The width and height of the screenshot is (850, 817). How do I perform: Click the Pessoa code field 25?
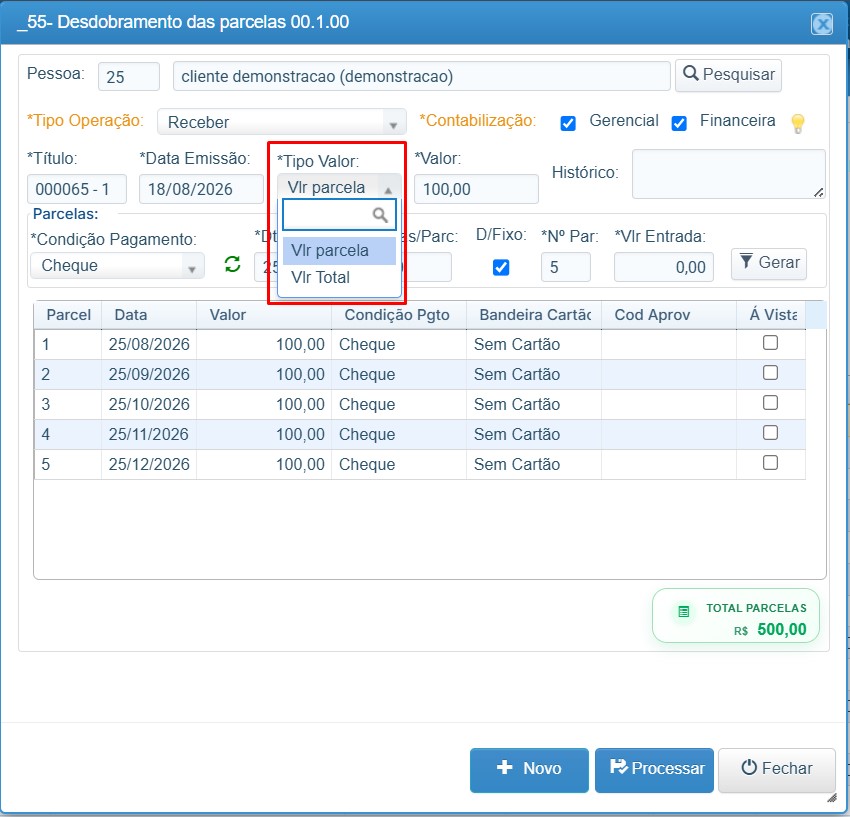tap(128, 76)
